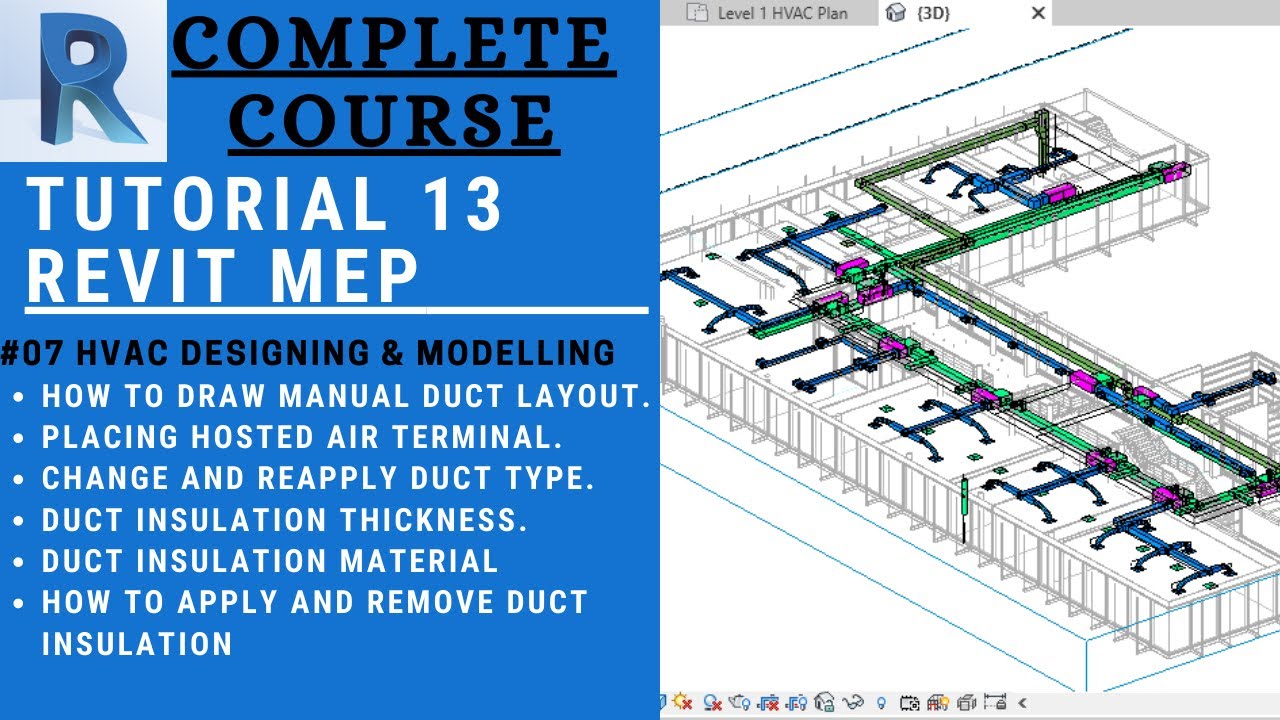Toggle Show Analytical Model icon
This screenshot has width=1280, height=720.
coord(938,702)
